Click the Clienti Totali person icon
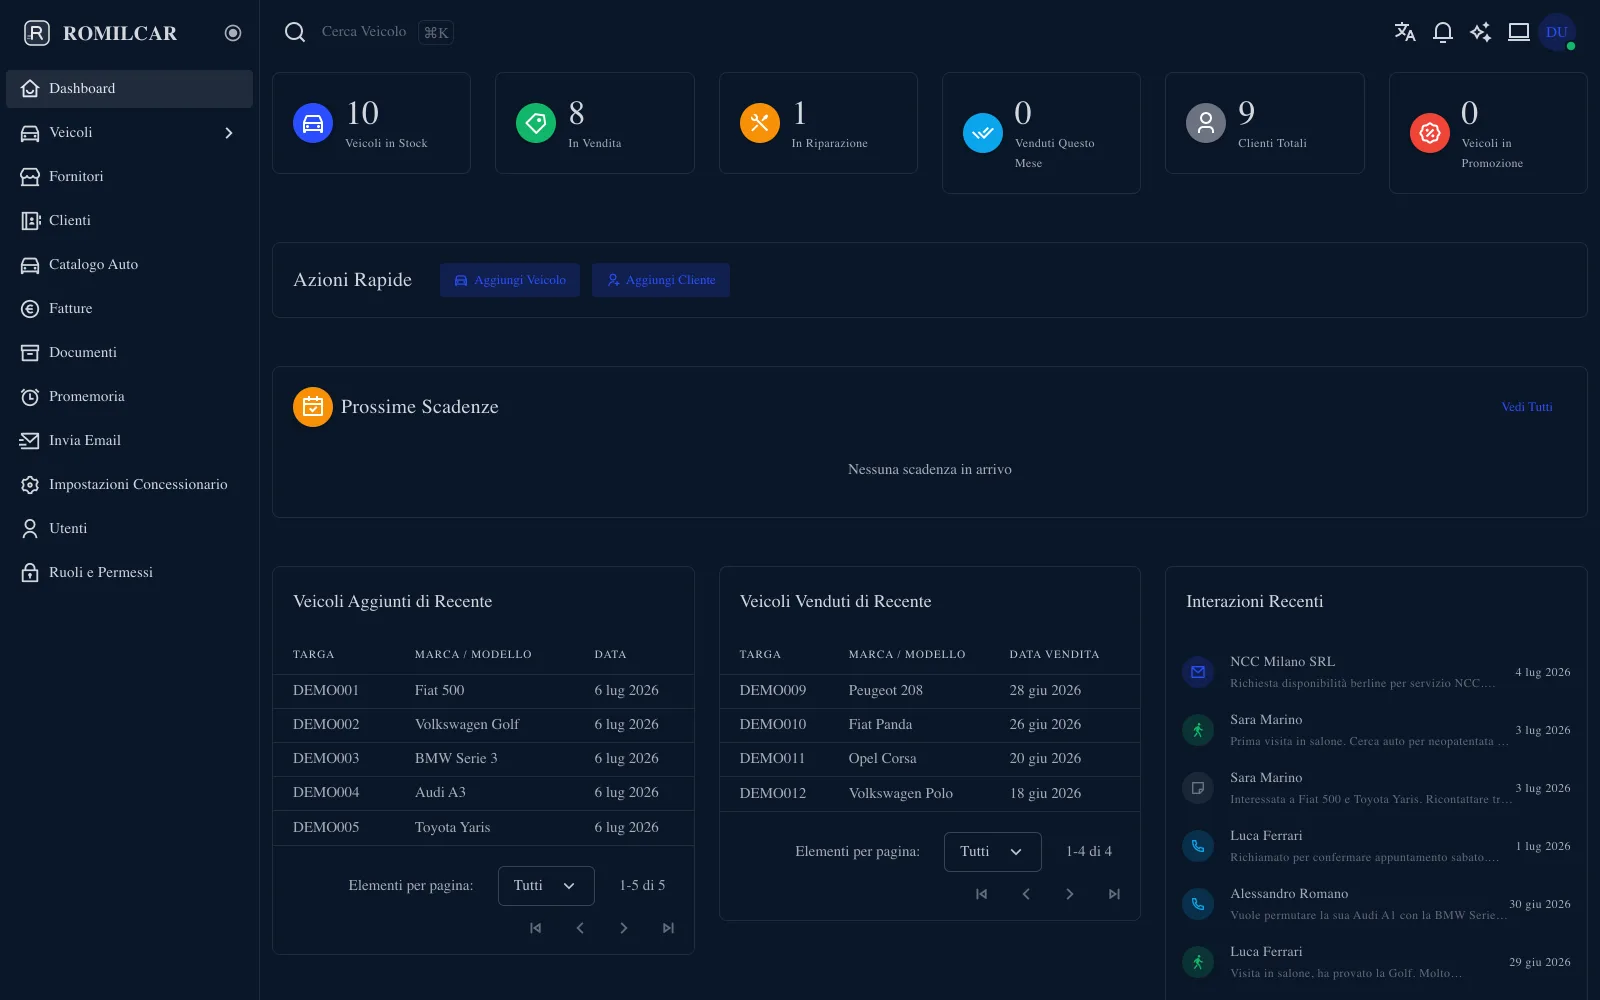This screenshot has width=1600, height=1000. point(1206,123)
